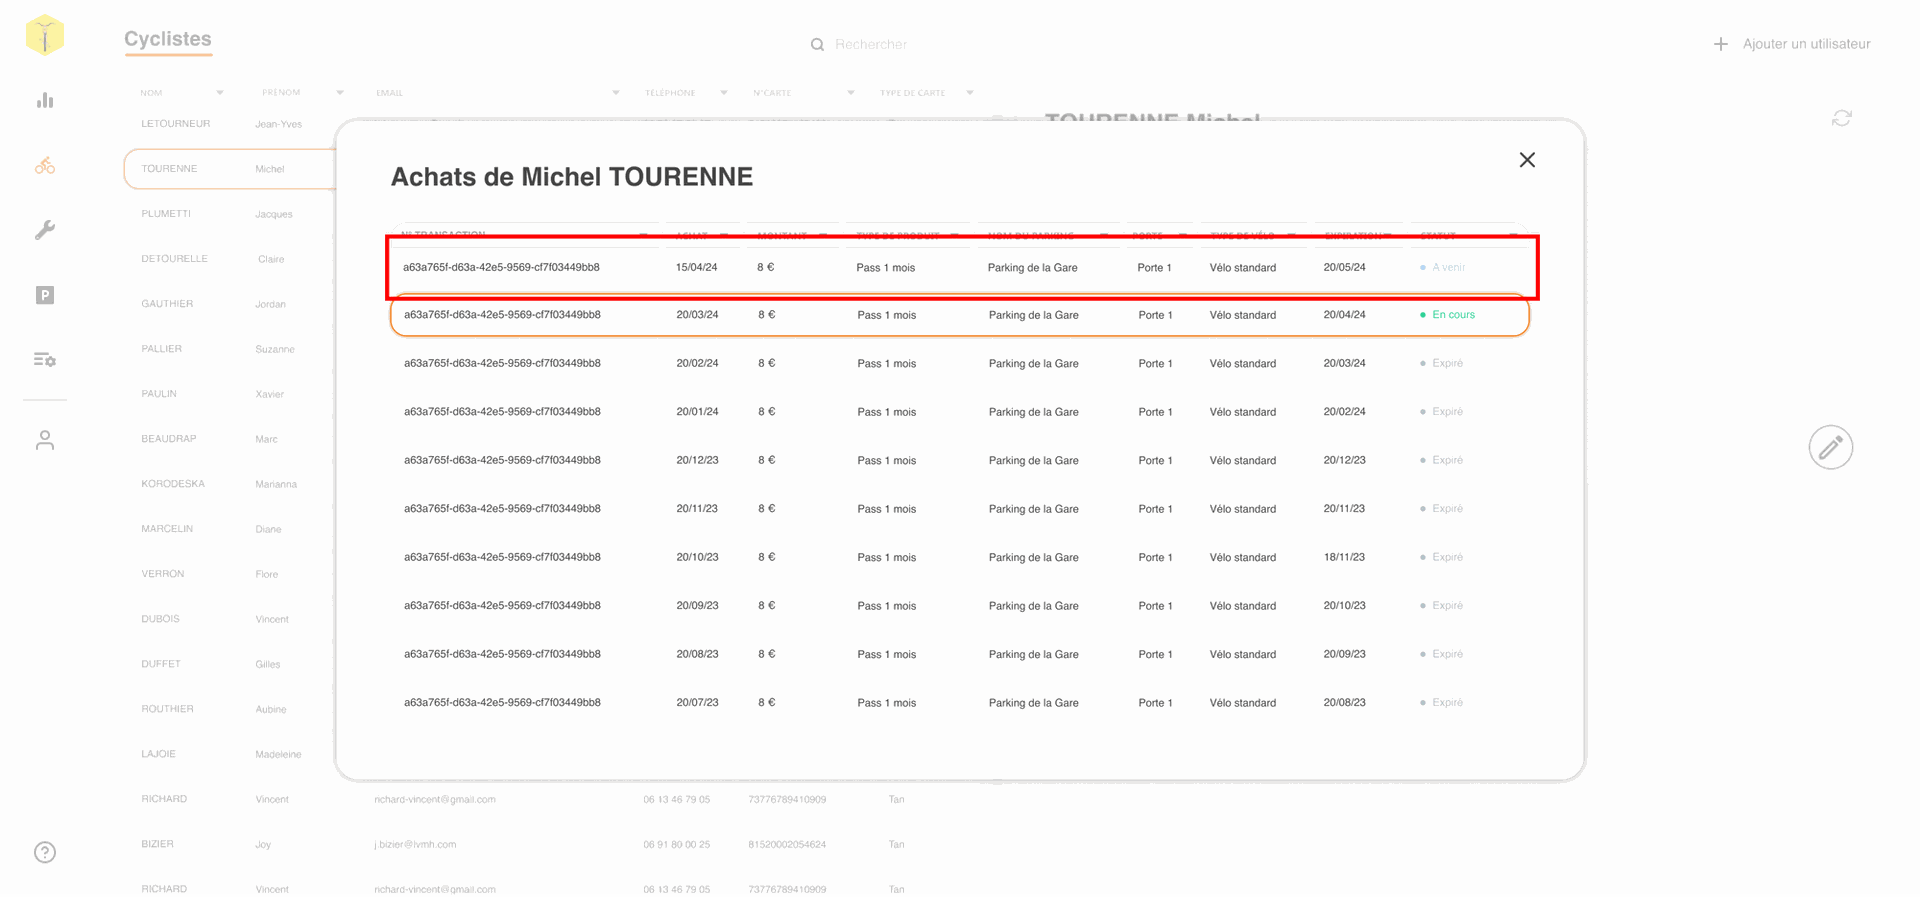
Task: Open the EMAIL column filter arrow
Action: (x=616, y=93)
